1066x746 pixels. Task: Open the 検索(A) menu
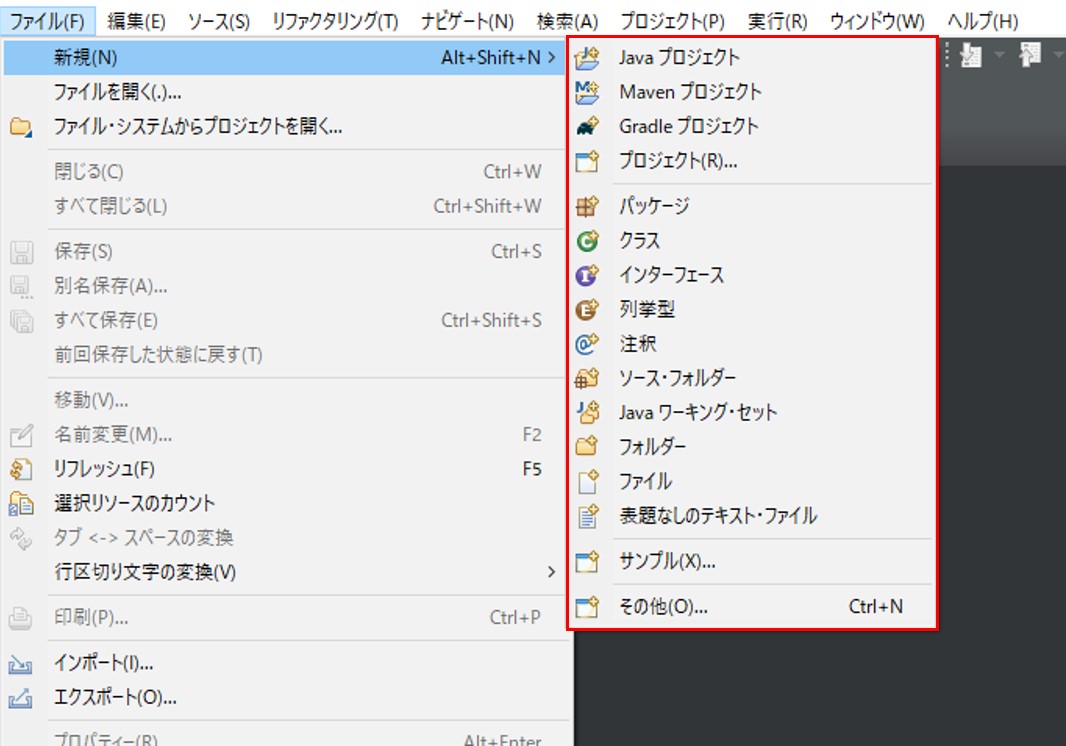point(567,22)
